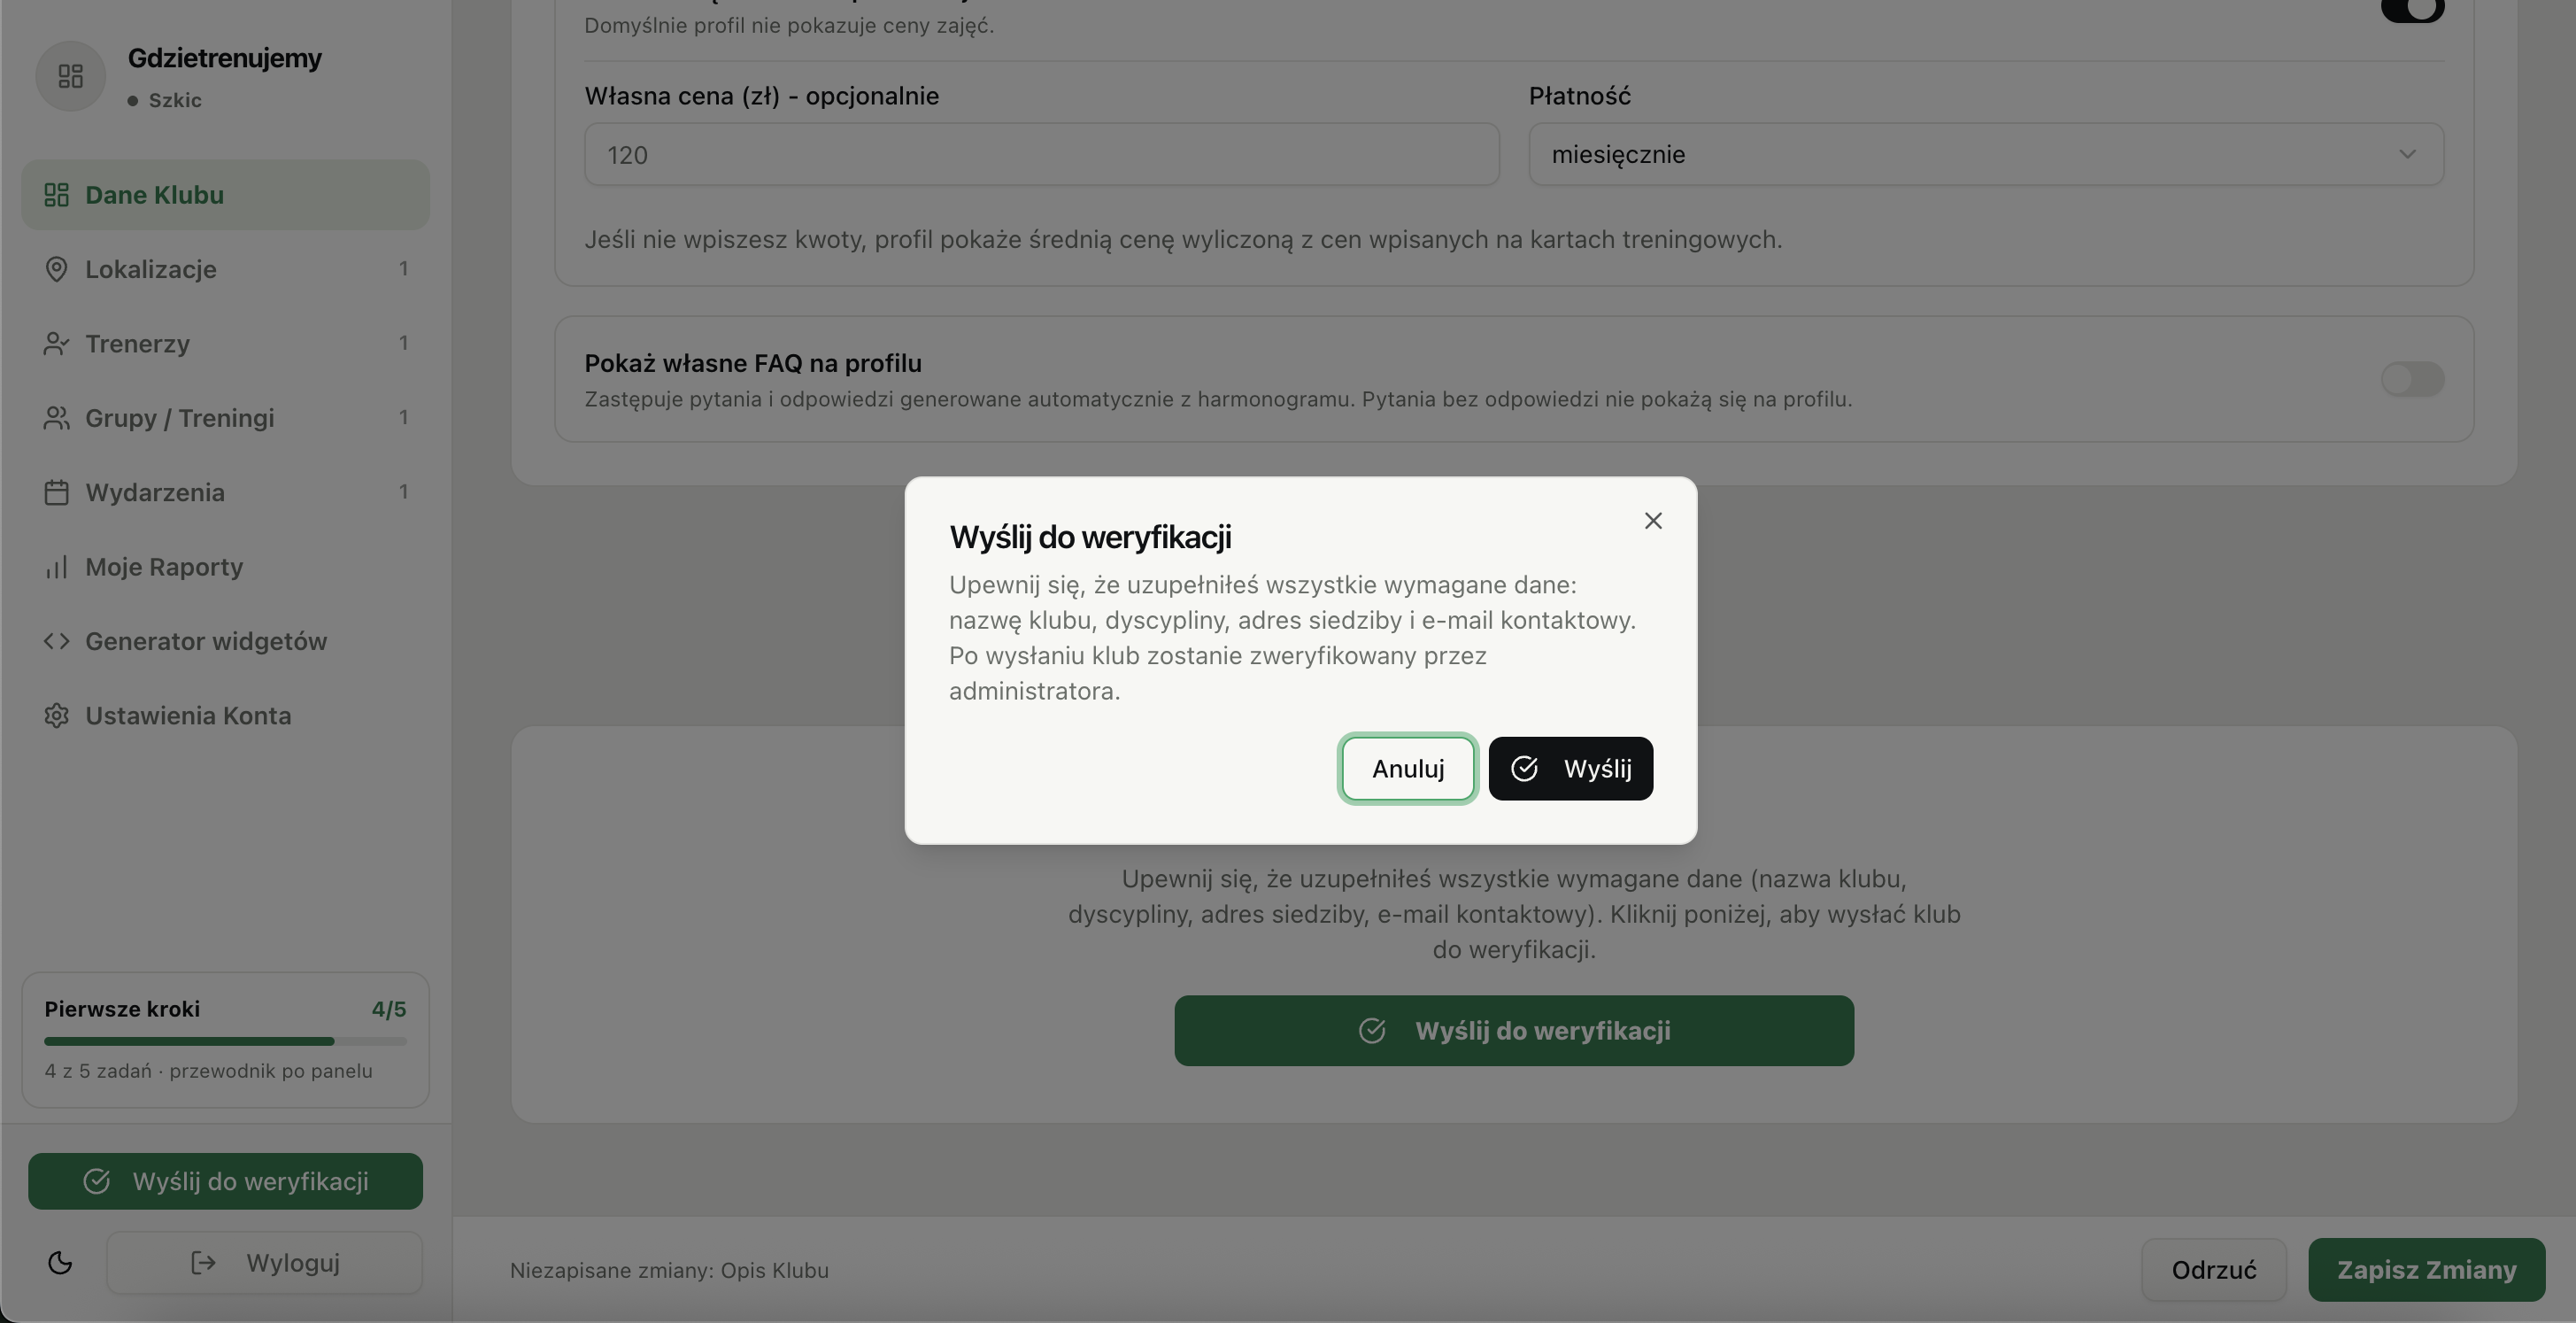The height and width of the screenshot is (1323, 2576).
Task: Click the Gdzietrenujemy club name
Action: pos(225,58)
